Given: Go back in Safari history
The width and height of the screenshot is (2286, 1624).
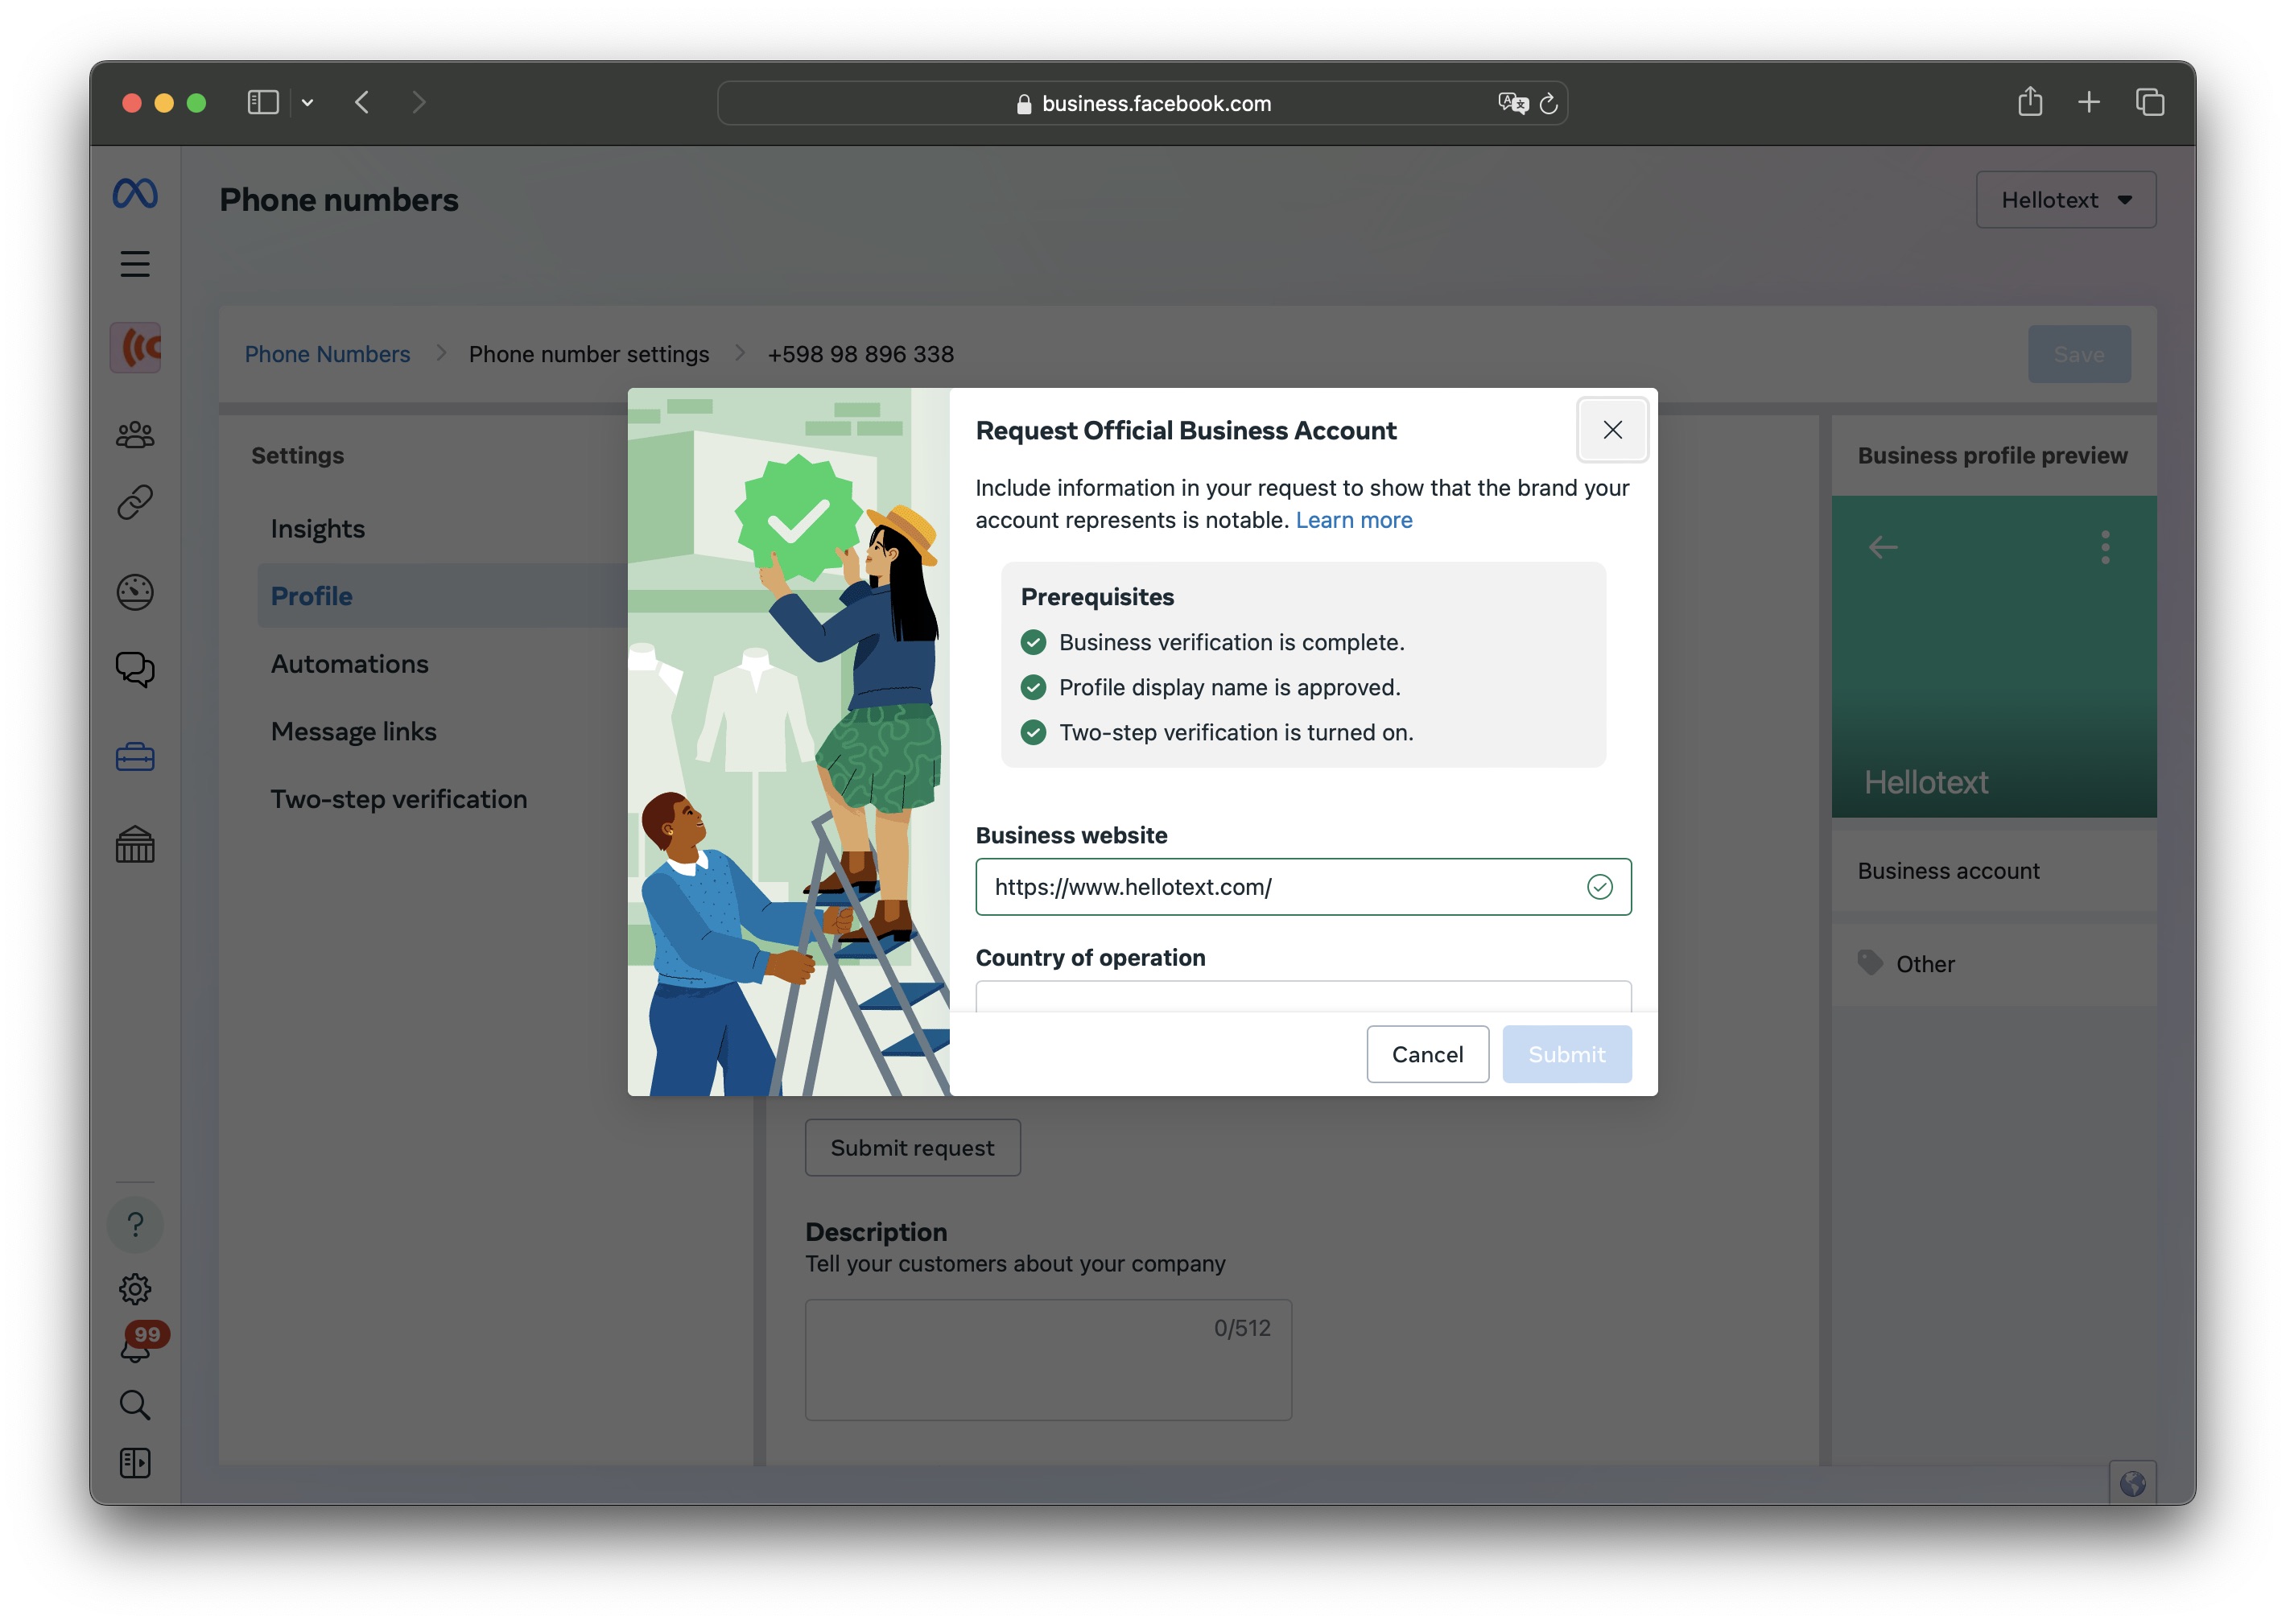Looking at the screenshot, I should tap(362, 102).
